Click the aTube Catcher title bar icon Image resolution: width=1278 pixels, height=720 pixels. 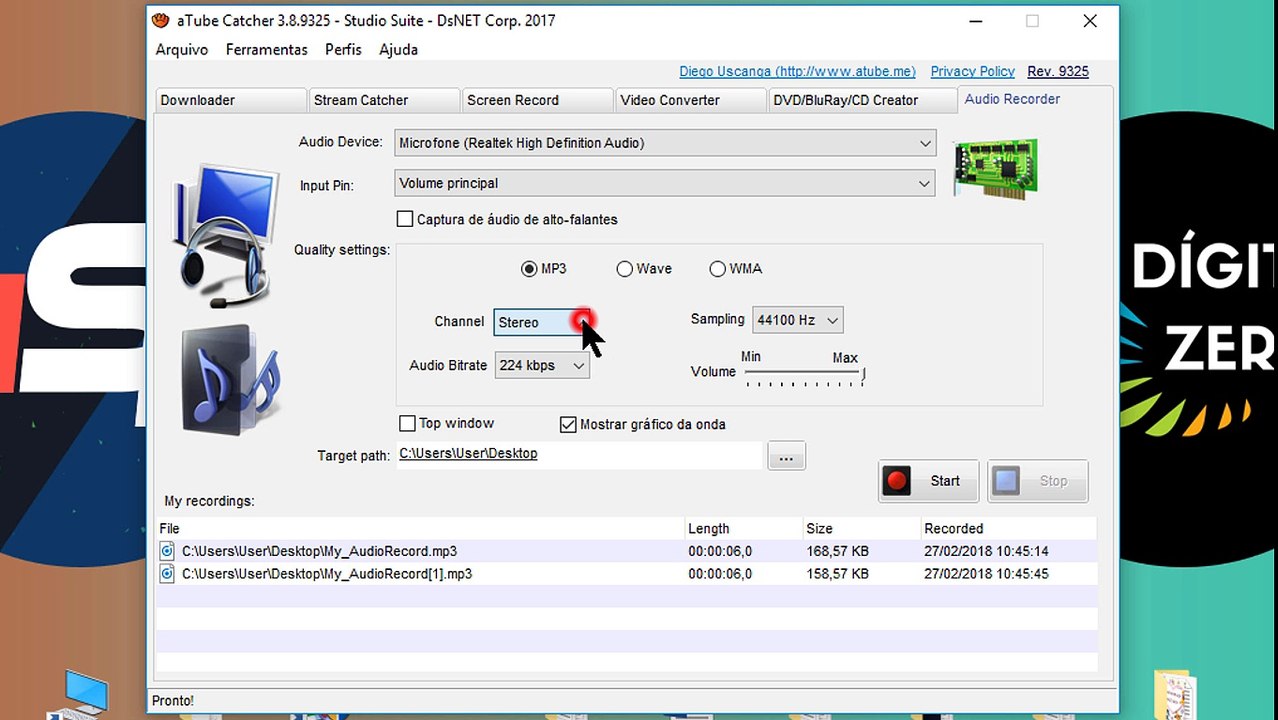pyautogui.click(x=160, y=20)
